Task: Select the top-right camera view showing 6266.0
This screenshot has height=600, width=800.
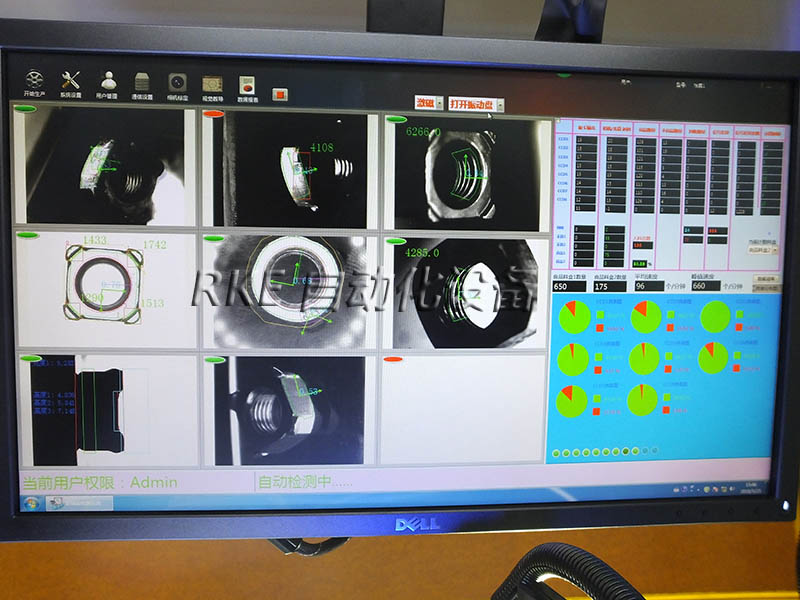Action: coord(467,171)
